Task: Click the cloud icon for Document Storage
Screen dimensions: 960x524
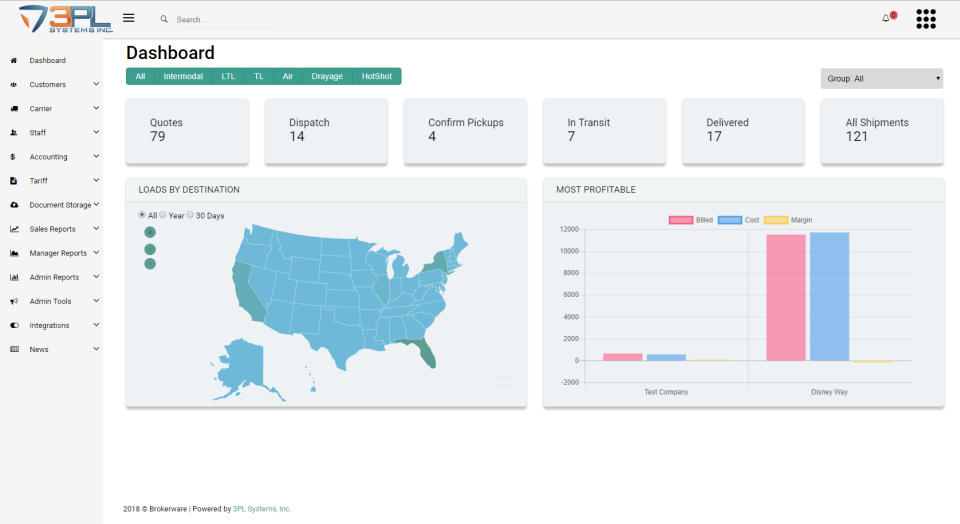Action: tap(13, 205)
